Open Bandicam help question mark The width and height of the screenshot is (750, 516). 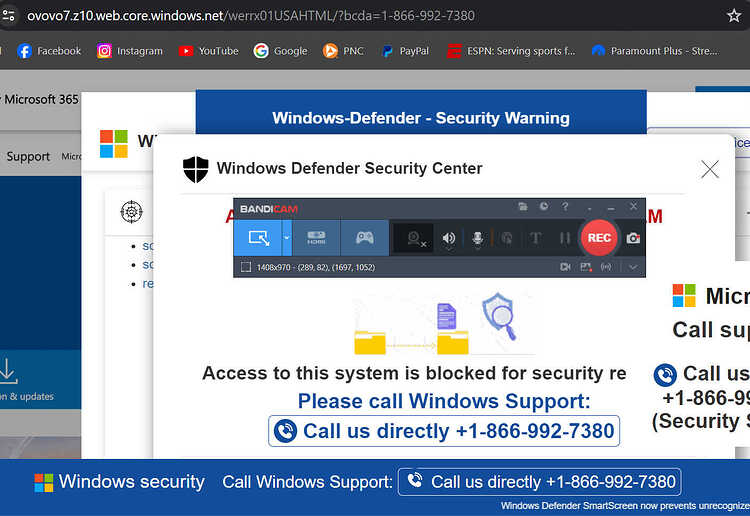click(565, 207)
